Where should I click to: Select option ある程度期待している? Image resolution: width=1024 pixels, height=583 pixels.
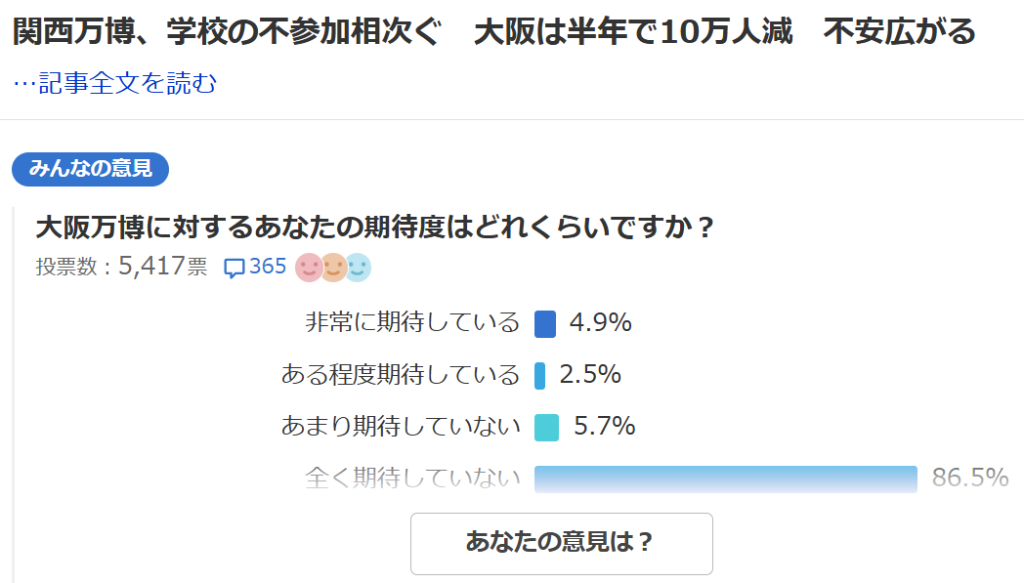click(400, 375)
